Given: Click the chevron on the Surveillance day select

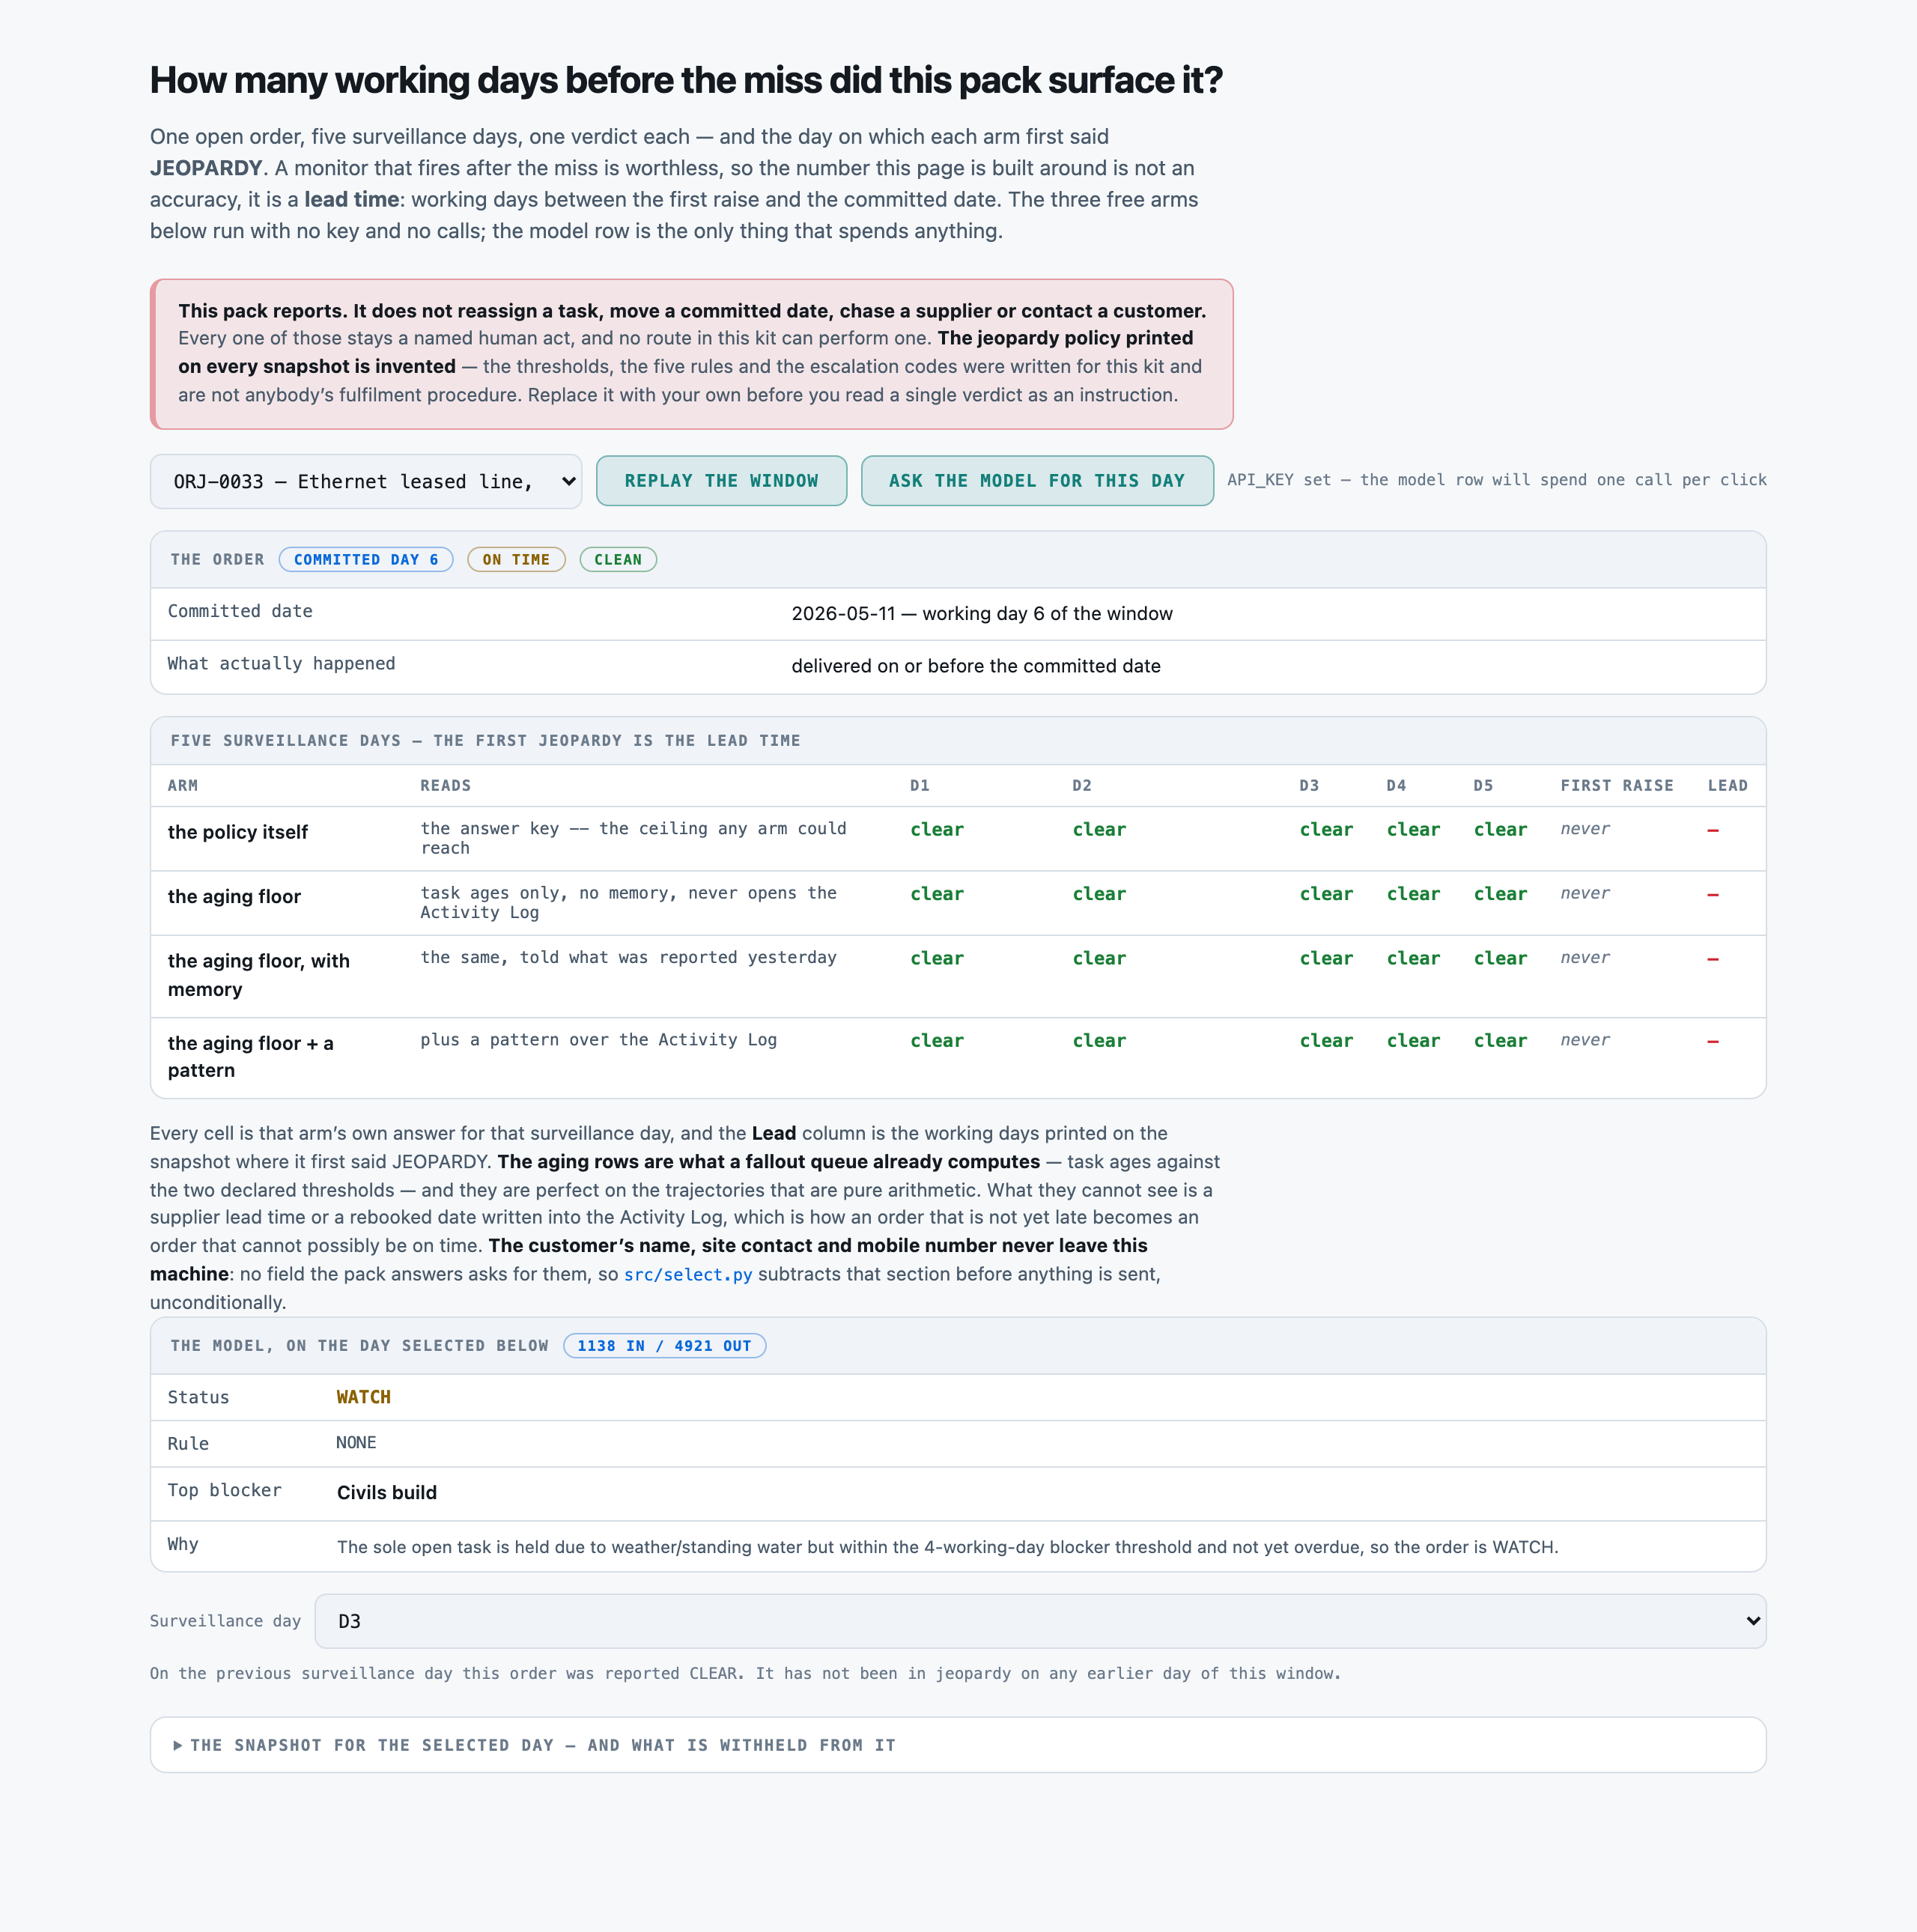Looking at the screenshot, I should [x=1752, y=1621].
